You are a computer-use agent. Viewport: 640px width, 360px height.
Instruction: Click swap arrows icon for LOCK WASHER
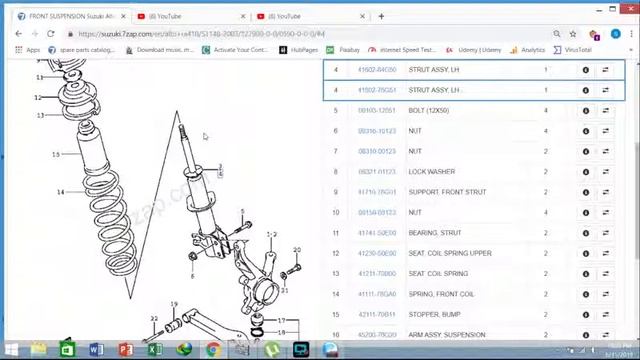coord(606,172)
